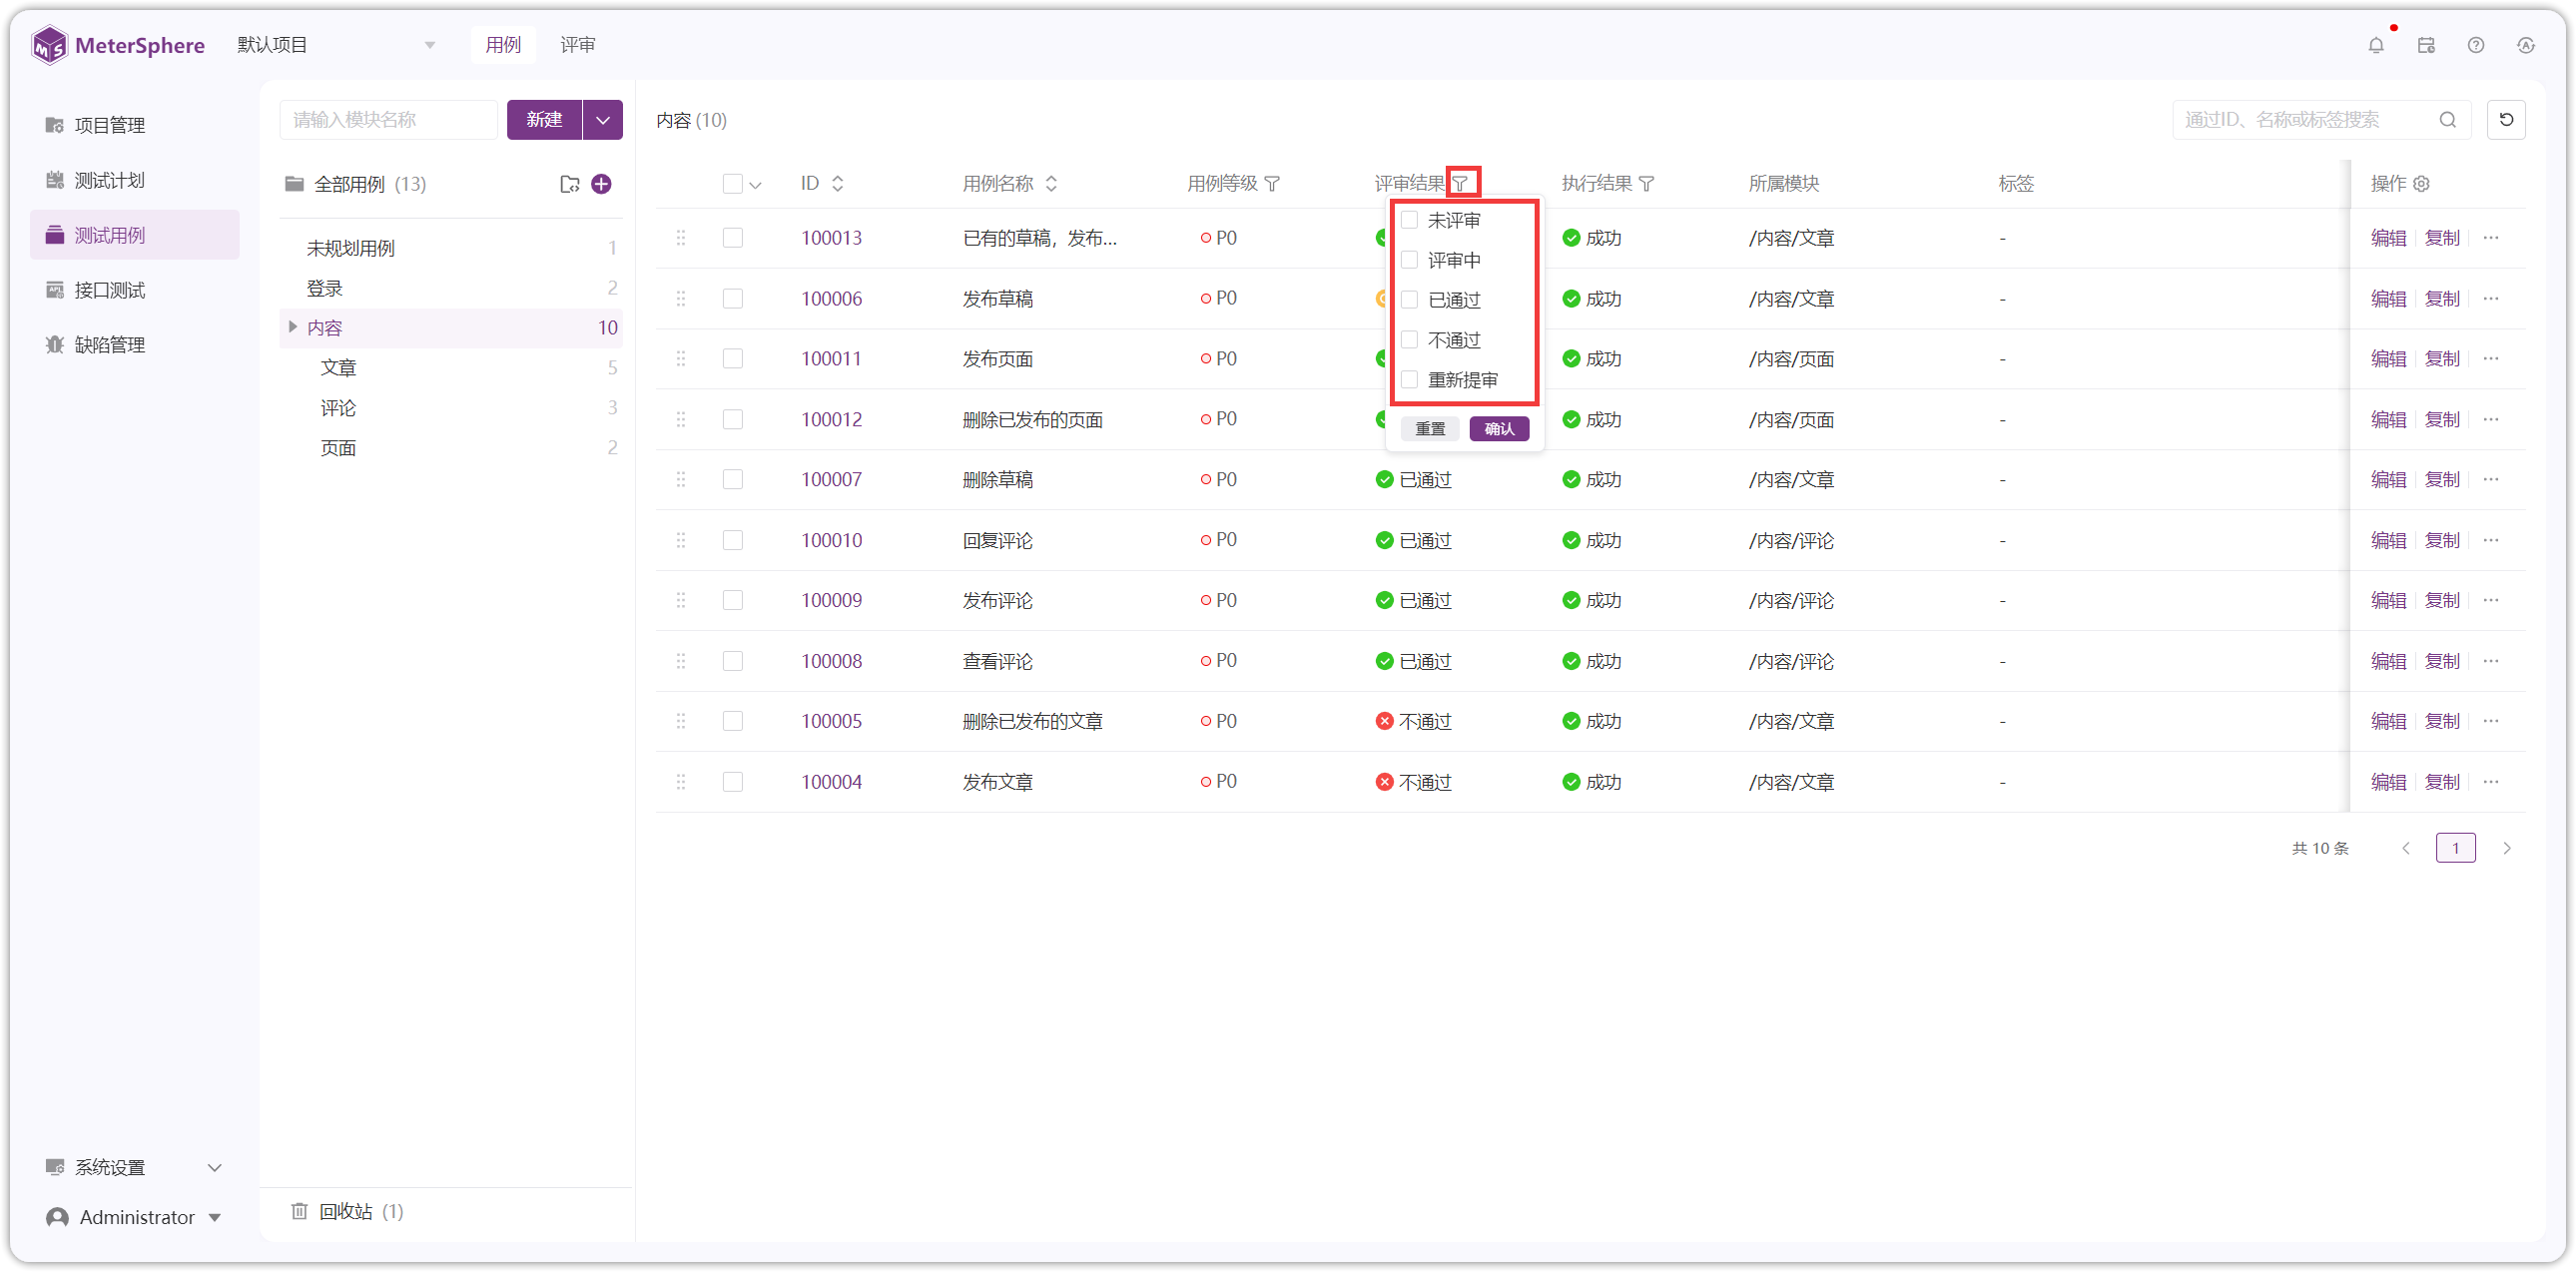Image resolution: width=2576 pixels, height=1272 pixels.
Task: Open the 执行结果 filter icon
Action: 1646,184
